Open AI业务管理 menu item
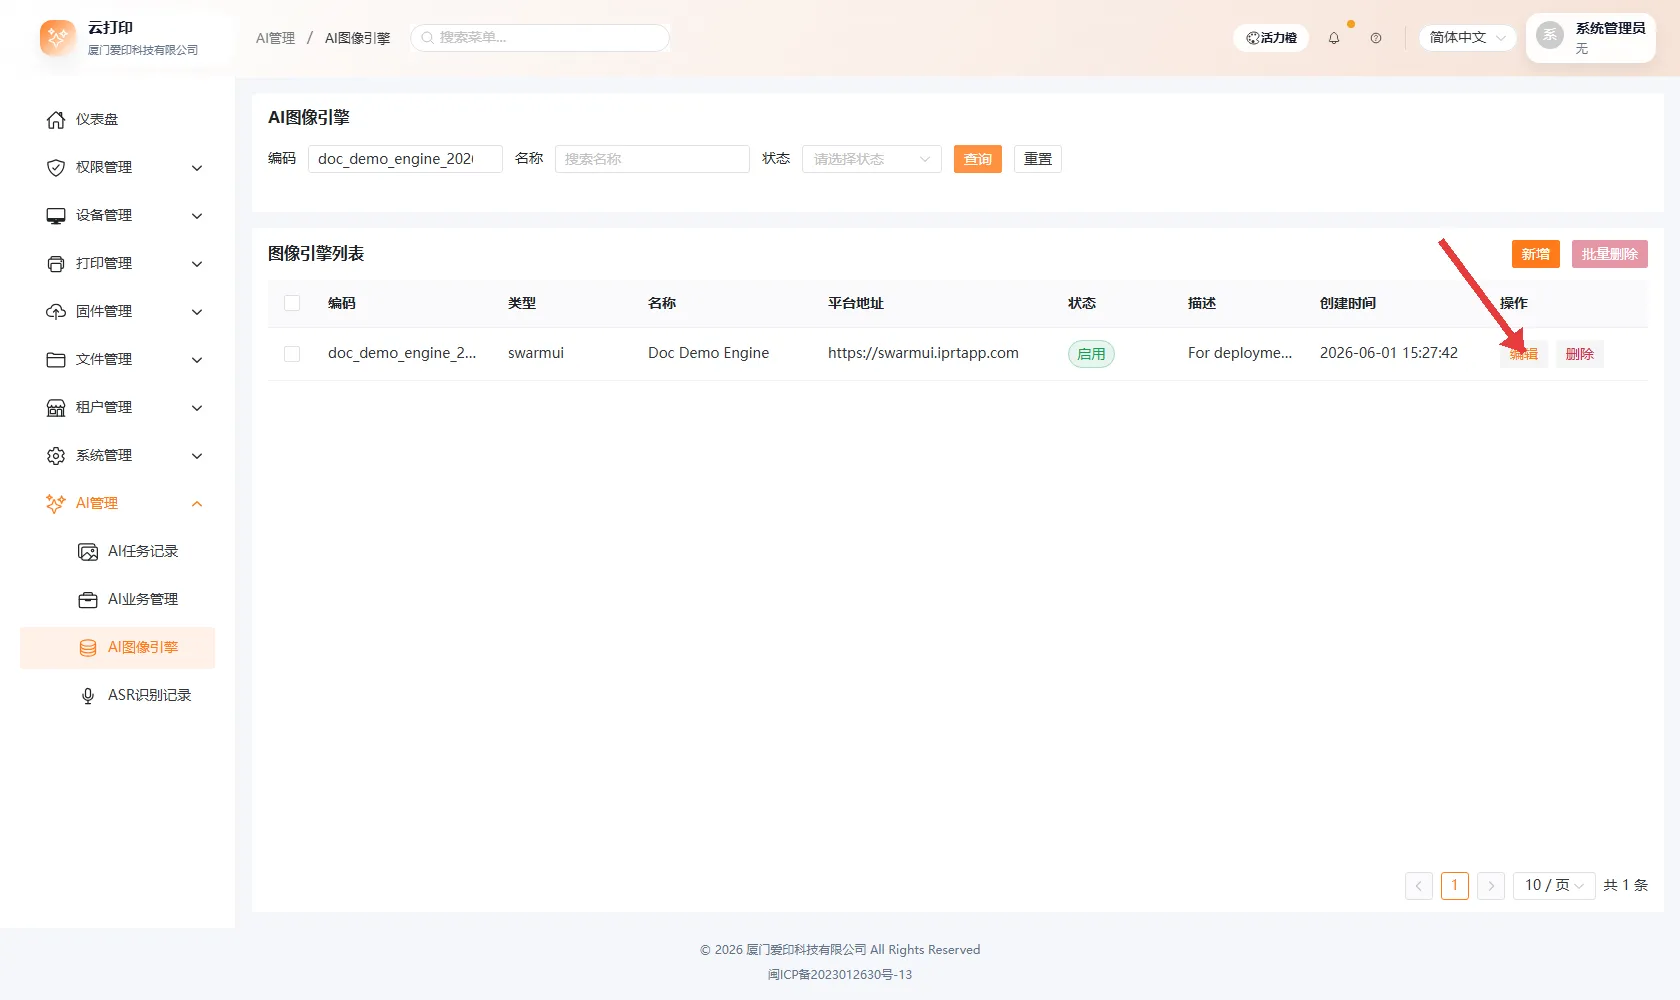This screenshot has width=1680, height=1000. (118, 600)
